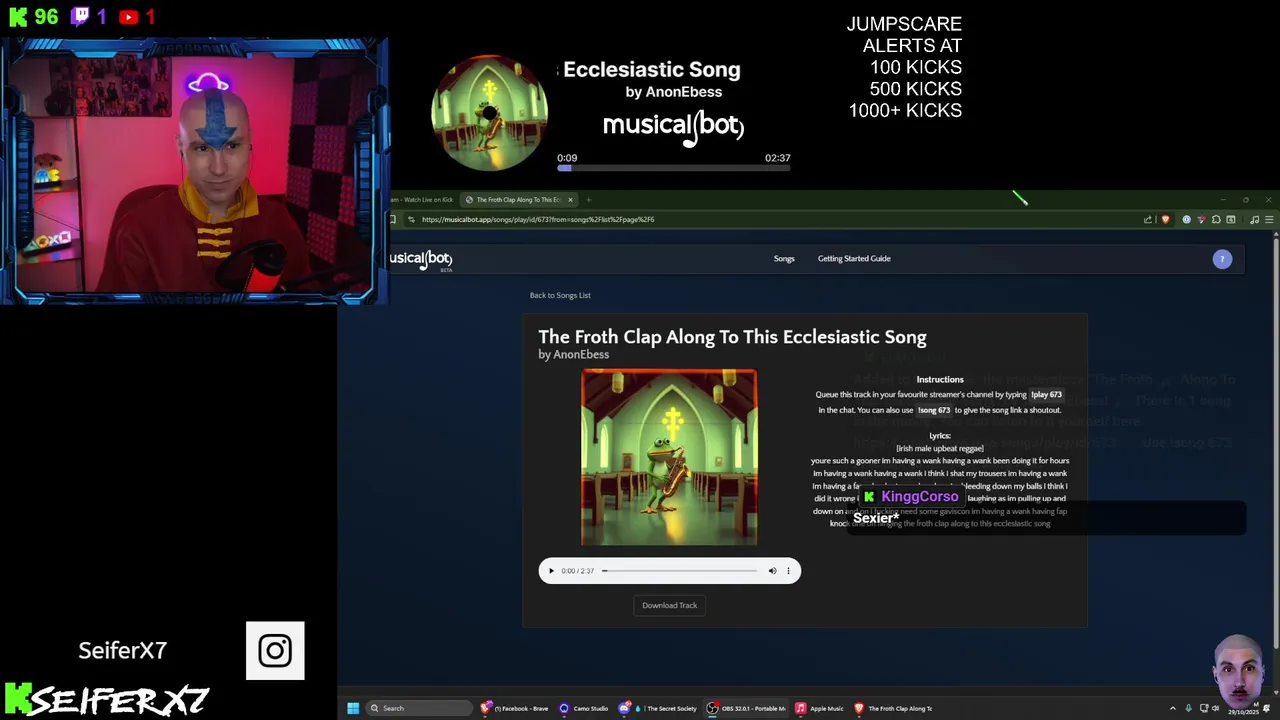1280x720 pixels.
Task: Mute the audio player volume icon
Action: pyautogui.click(x=772, y=571)
